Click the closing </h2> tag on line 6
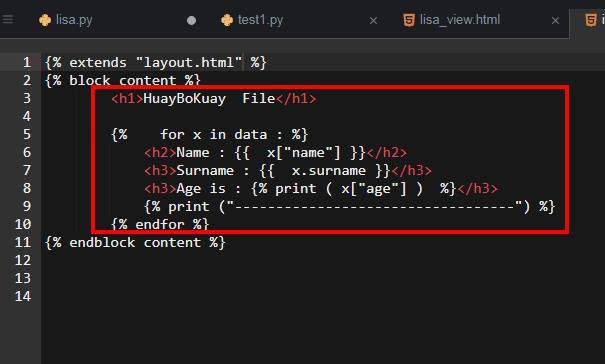The image size is (605, 364). pos(386,152)
